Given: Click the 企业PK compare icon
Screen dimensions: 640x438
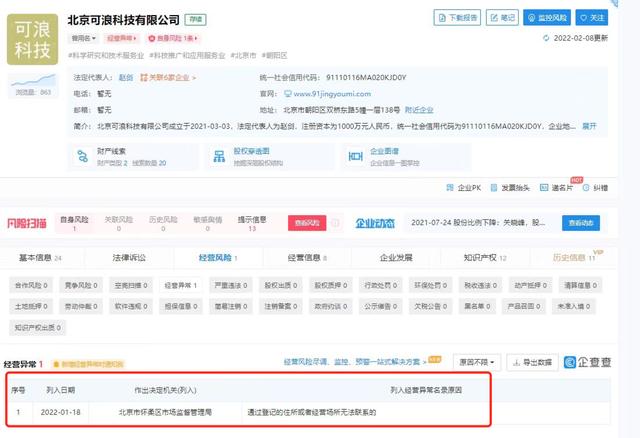Looking at the screenshot, I should 450,188.
